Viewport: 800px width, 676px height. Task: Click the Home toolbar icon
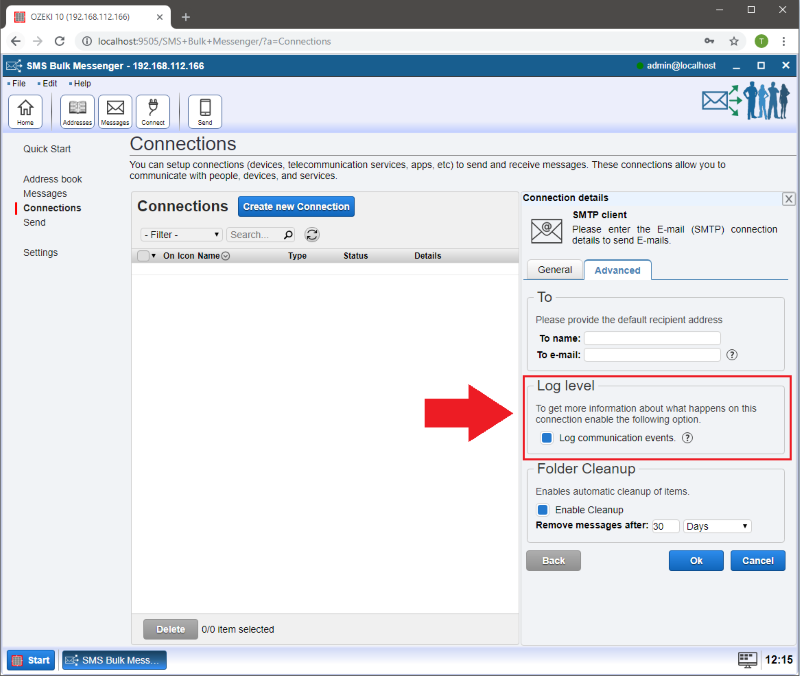point(25,111)
